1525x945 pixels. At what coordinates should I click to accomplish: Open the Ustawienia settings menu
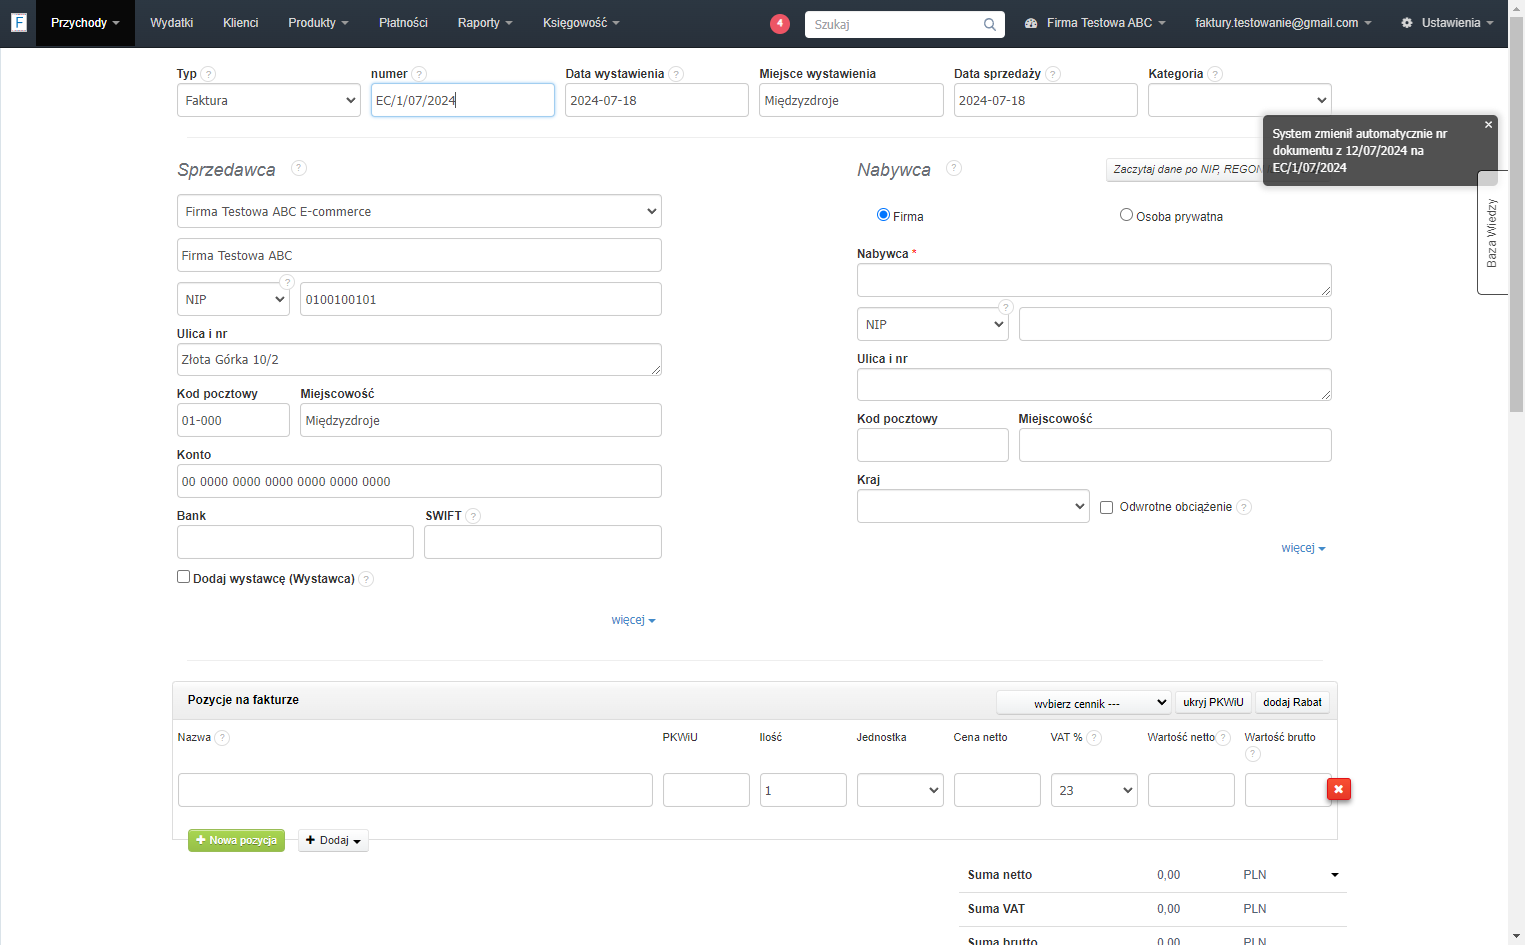1447,23
